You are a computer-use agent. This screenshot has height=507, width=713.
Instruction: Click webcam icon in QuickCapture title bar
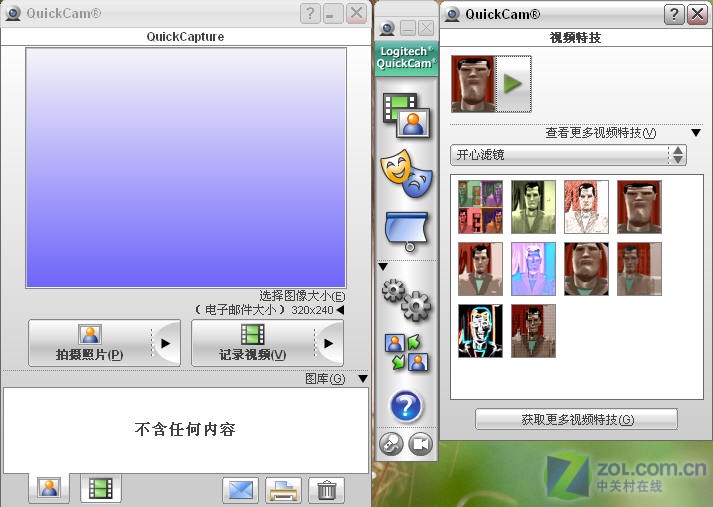point(13,14)
